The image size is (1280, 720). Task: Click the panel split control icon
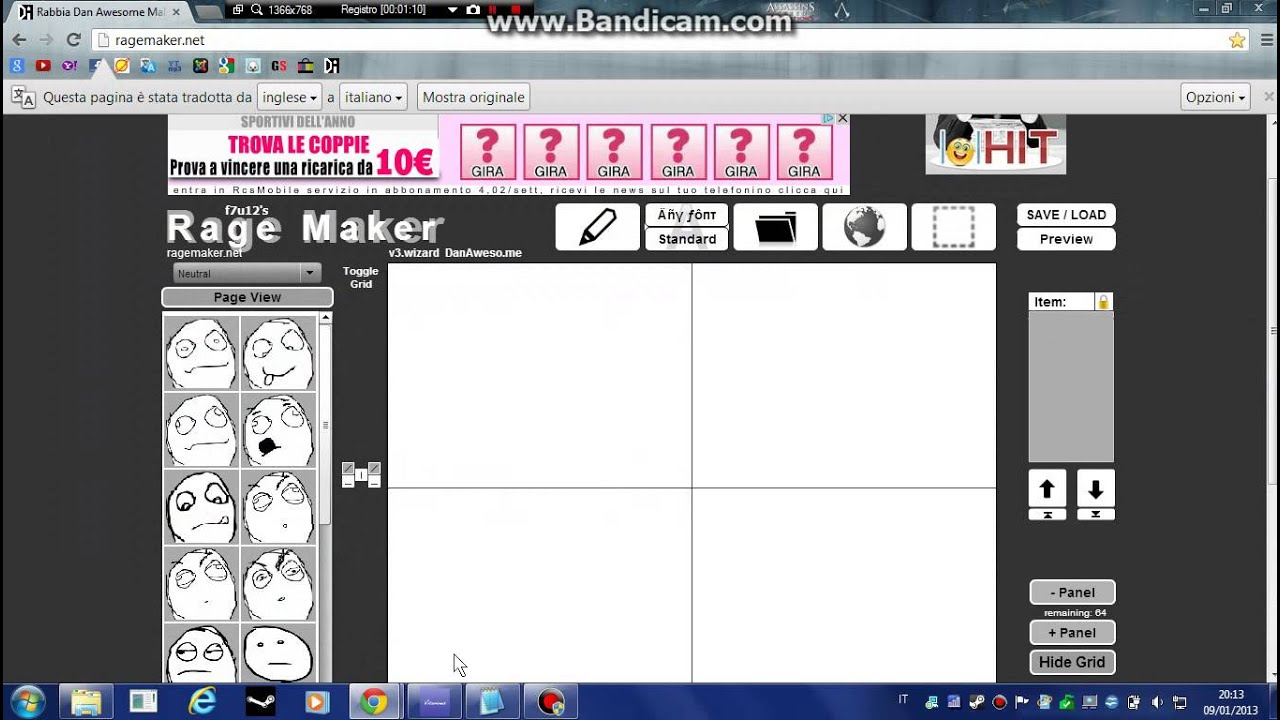(x=361, y=475)
